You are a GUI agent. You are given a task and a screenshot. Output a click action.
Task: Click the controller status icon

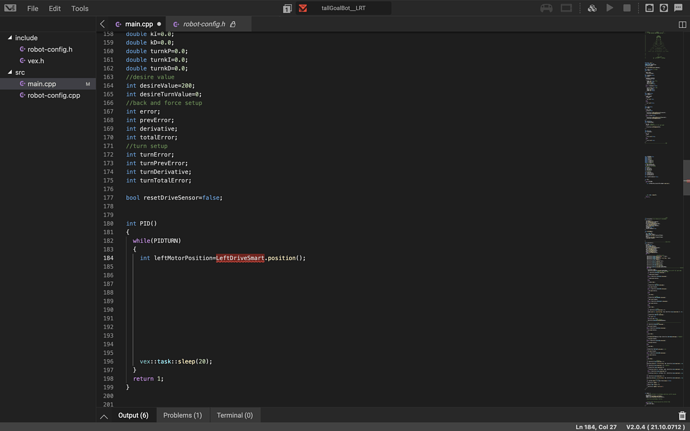546,8
